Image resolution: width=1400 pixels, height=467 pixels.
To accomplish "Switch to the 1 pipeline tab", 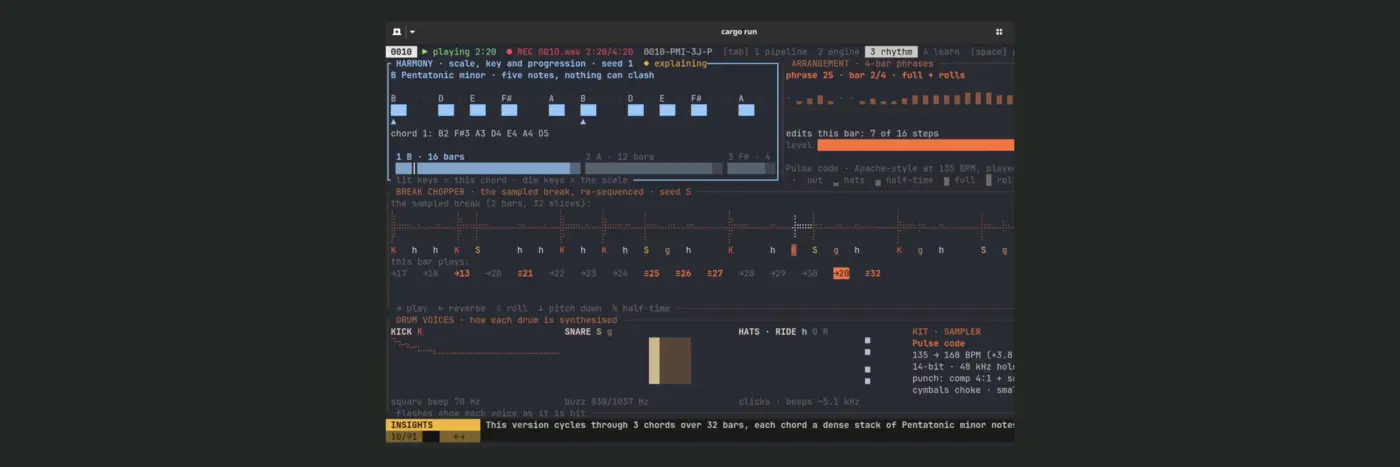I will pos(781,51).
